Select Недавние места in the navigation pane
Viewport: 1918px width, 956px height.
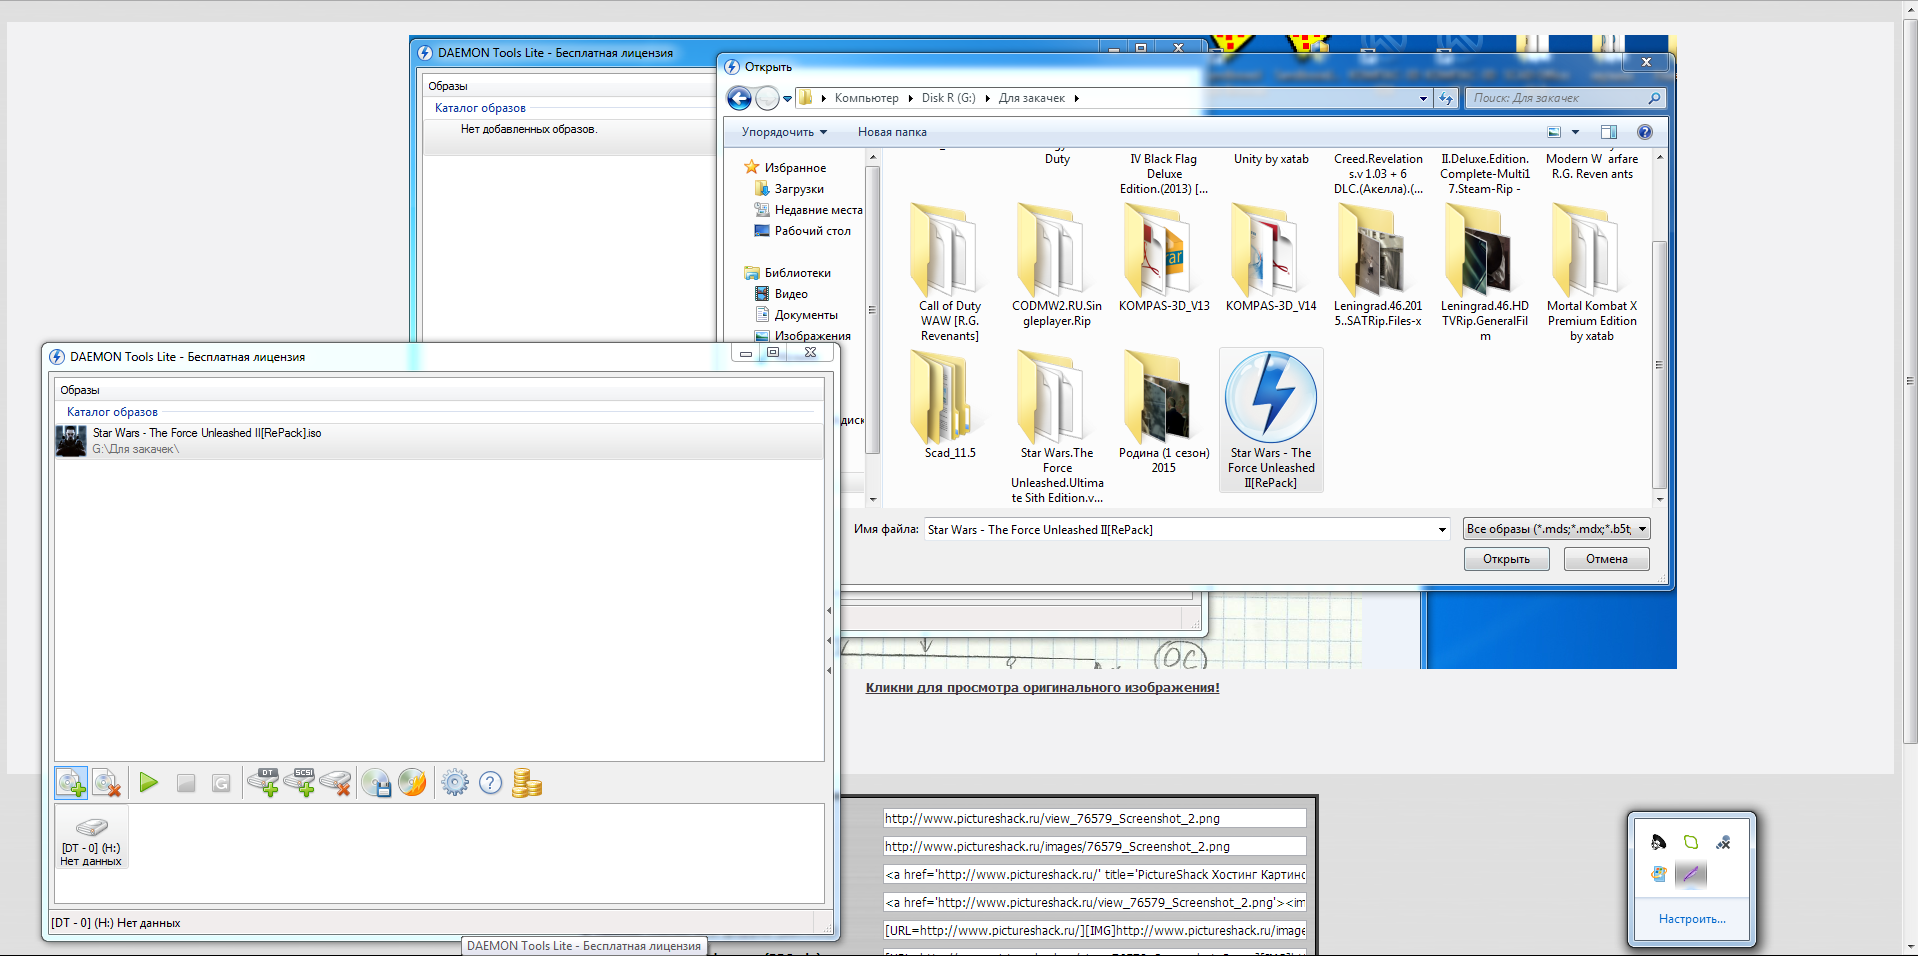pyautogui.click(x=808, y=210)
